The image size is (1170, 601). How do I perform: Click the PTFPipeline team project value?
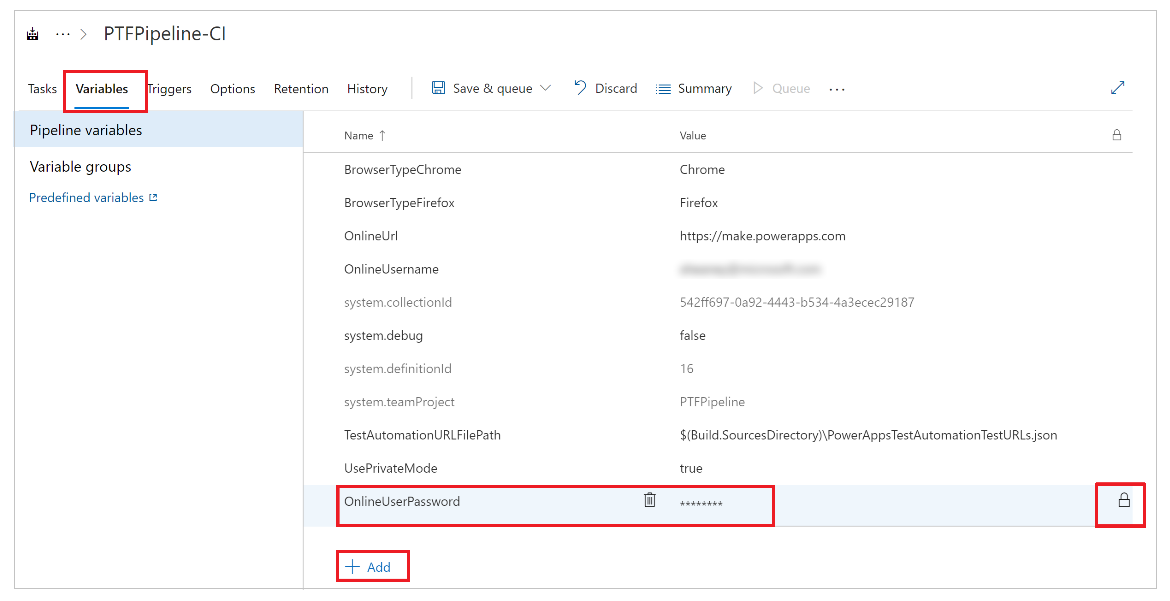712,402
